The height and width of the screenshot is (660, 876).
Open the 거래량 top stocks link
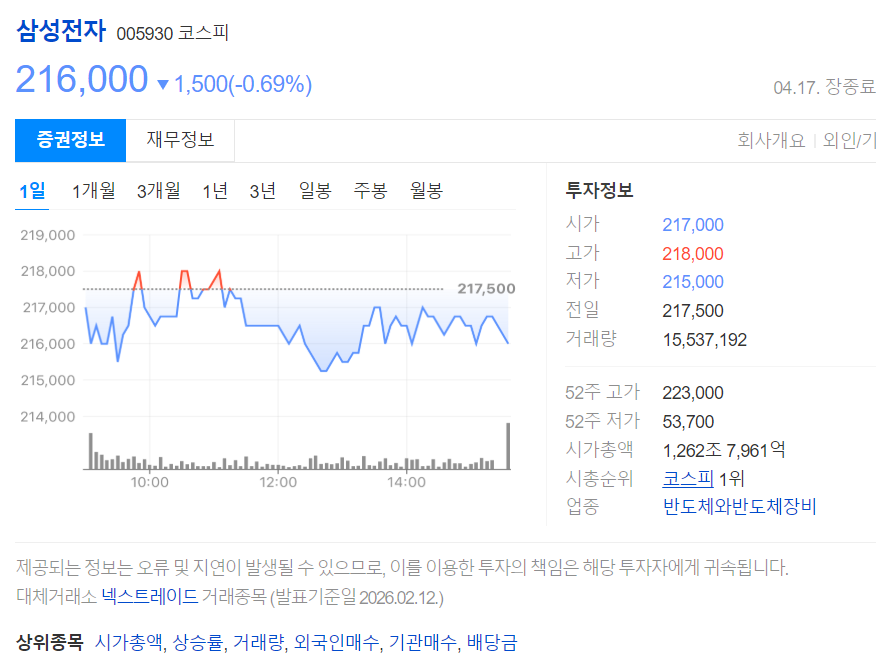pos(259,642)
